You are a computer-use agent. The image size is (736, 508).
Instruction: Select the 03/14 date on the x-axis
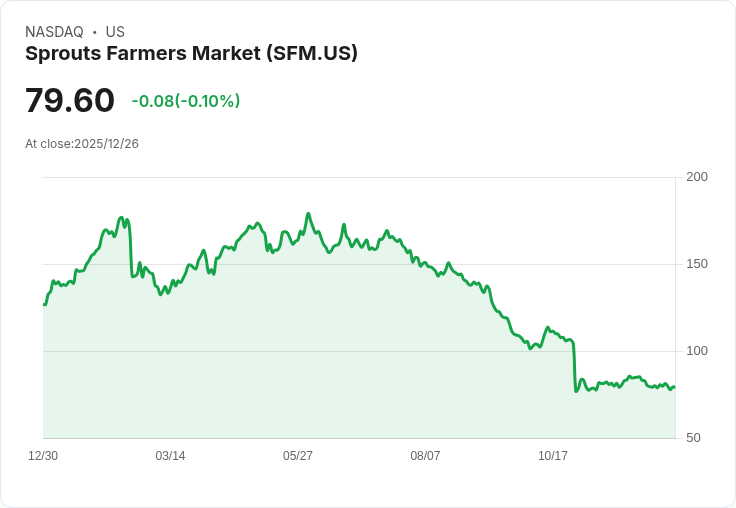170,456
